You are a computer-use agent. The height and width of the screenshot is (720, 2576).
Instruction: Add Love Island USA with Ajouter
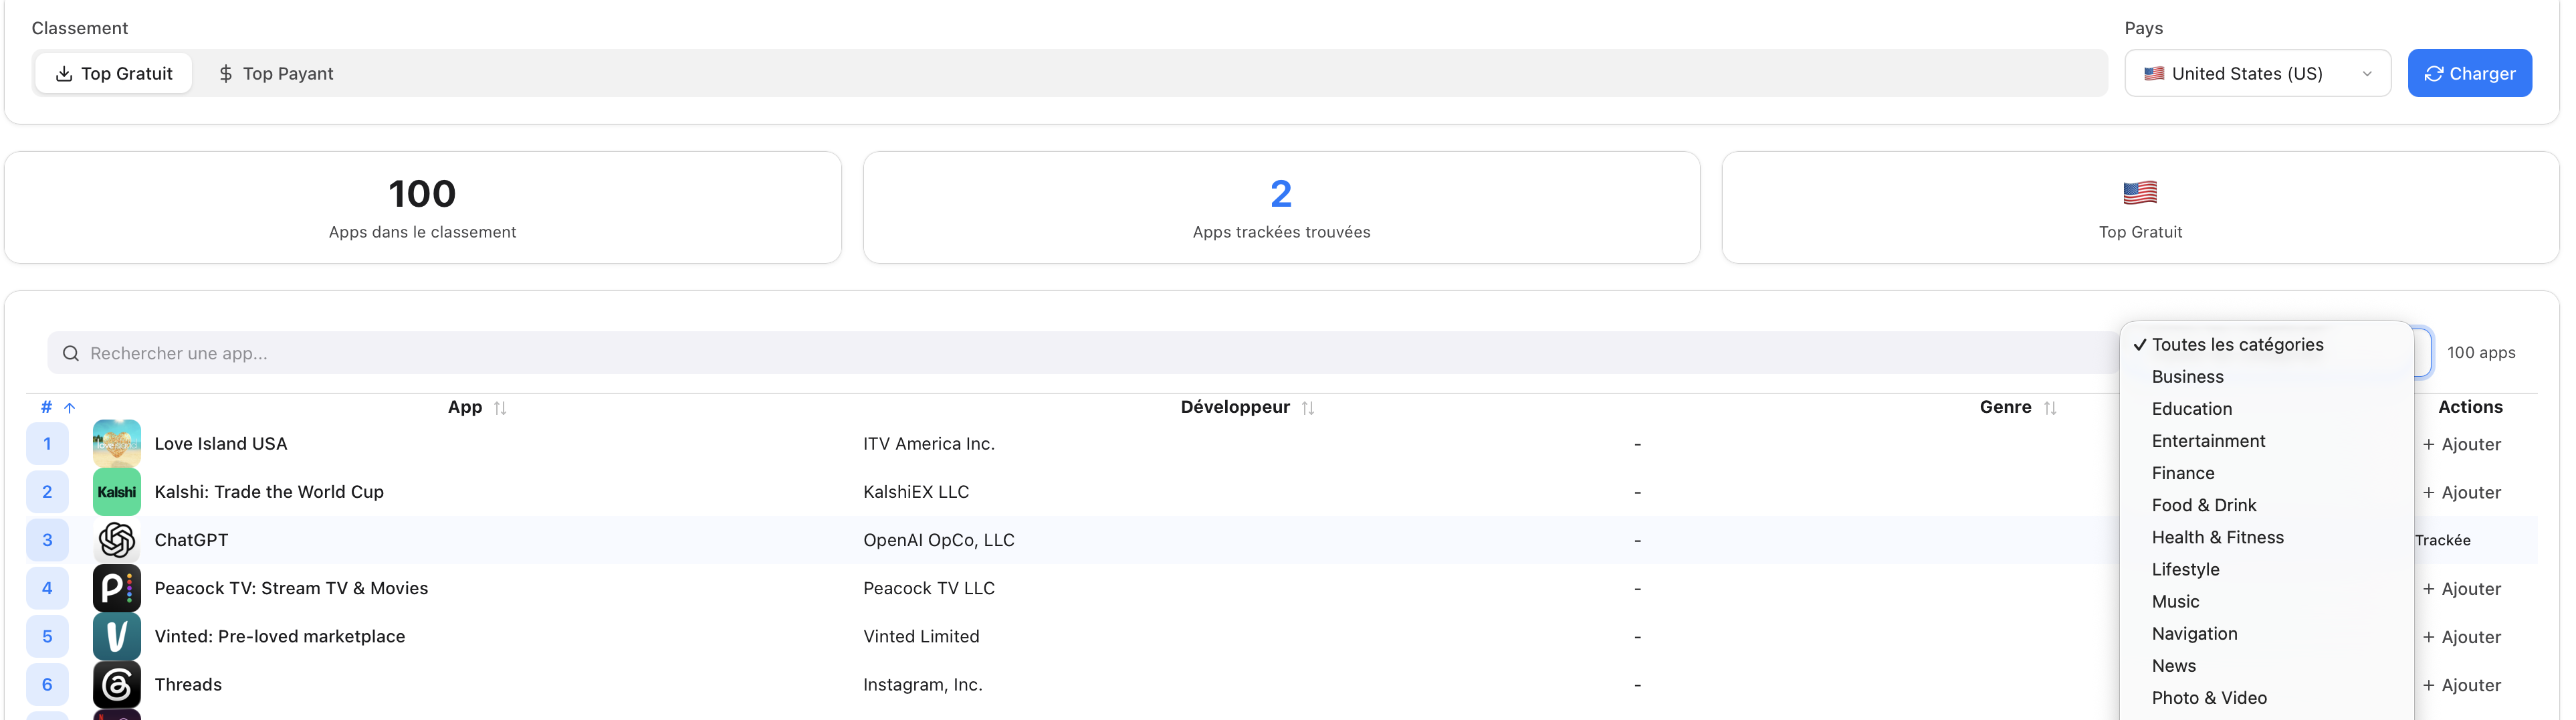click(2462, 444)
